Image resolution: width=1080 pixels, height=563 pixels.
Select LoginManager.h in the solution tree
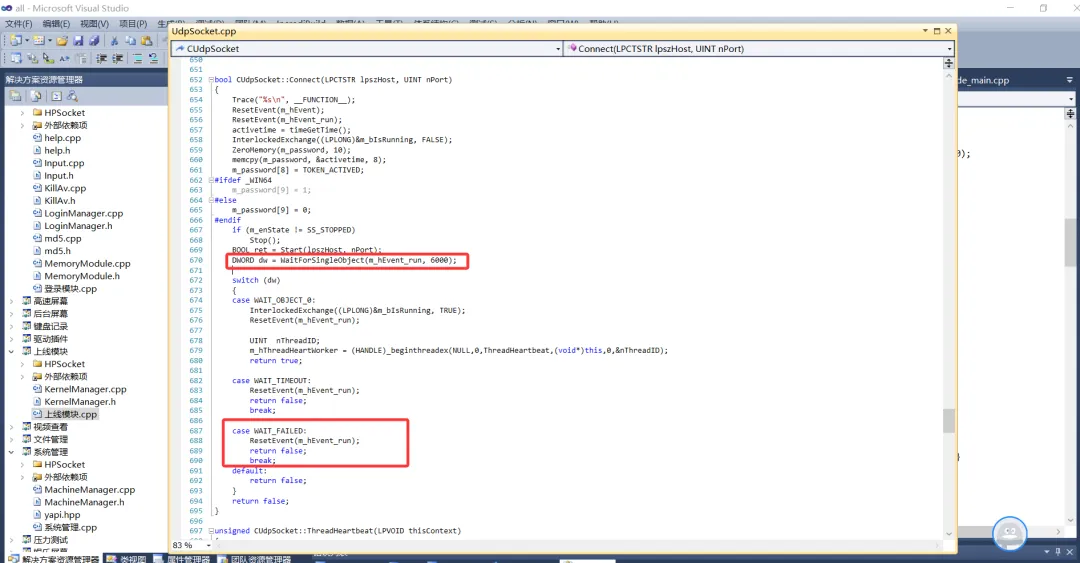pos(78,226)
